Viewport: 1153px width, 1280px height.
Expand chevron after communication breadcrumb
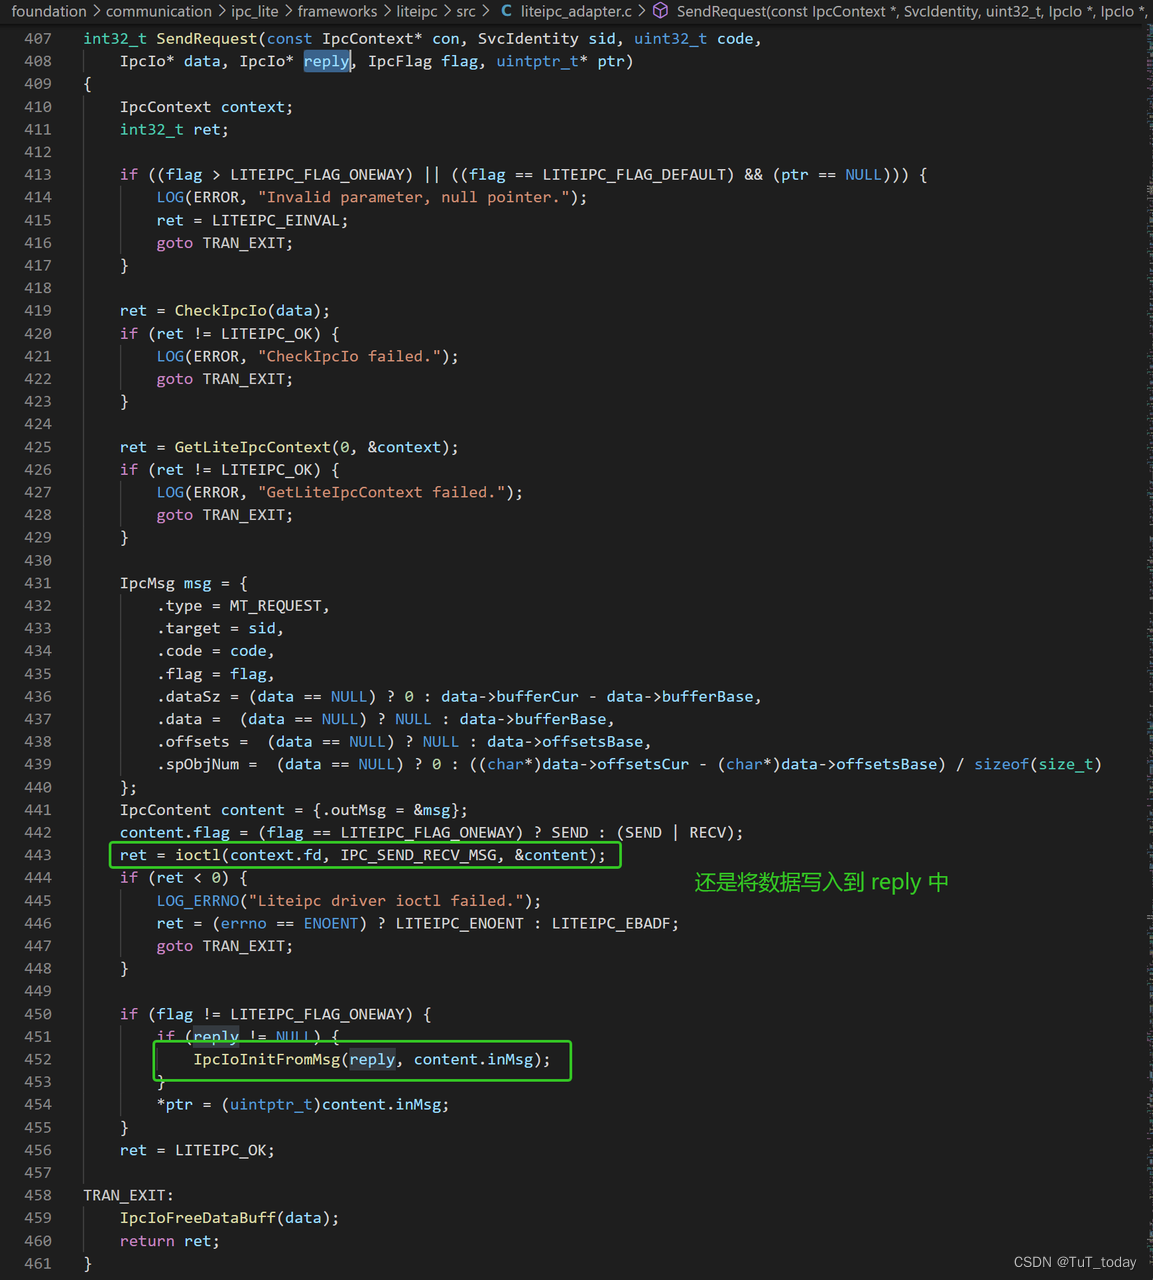222,11
